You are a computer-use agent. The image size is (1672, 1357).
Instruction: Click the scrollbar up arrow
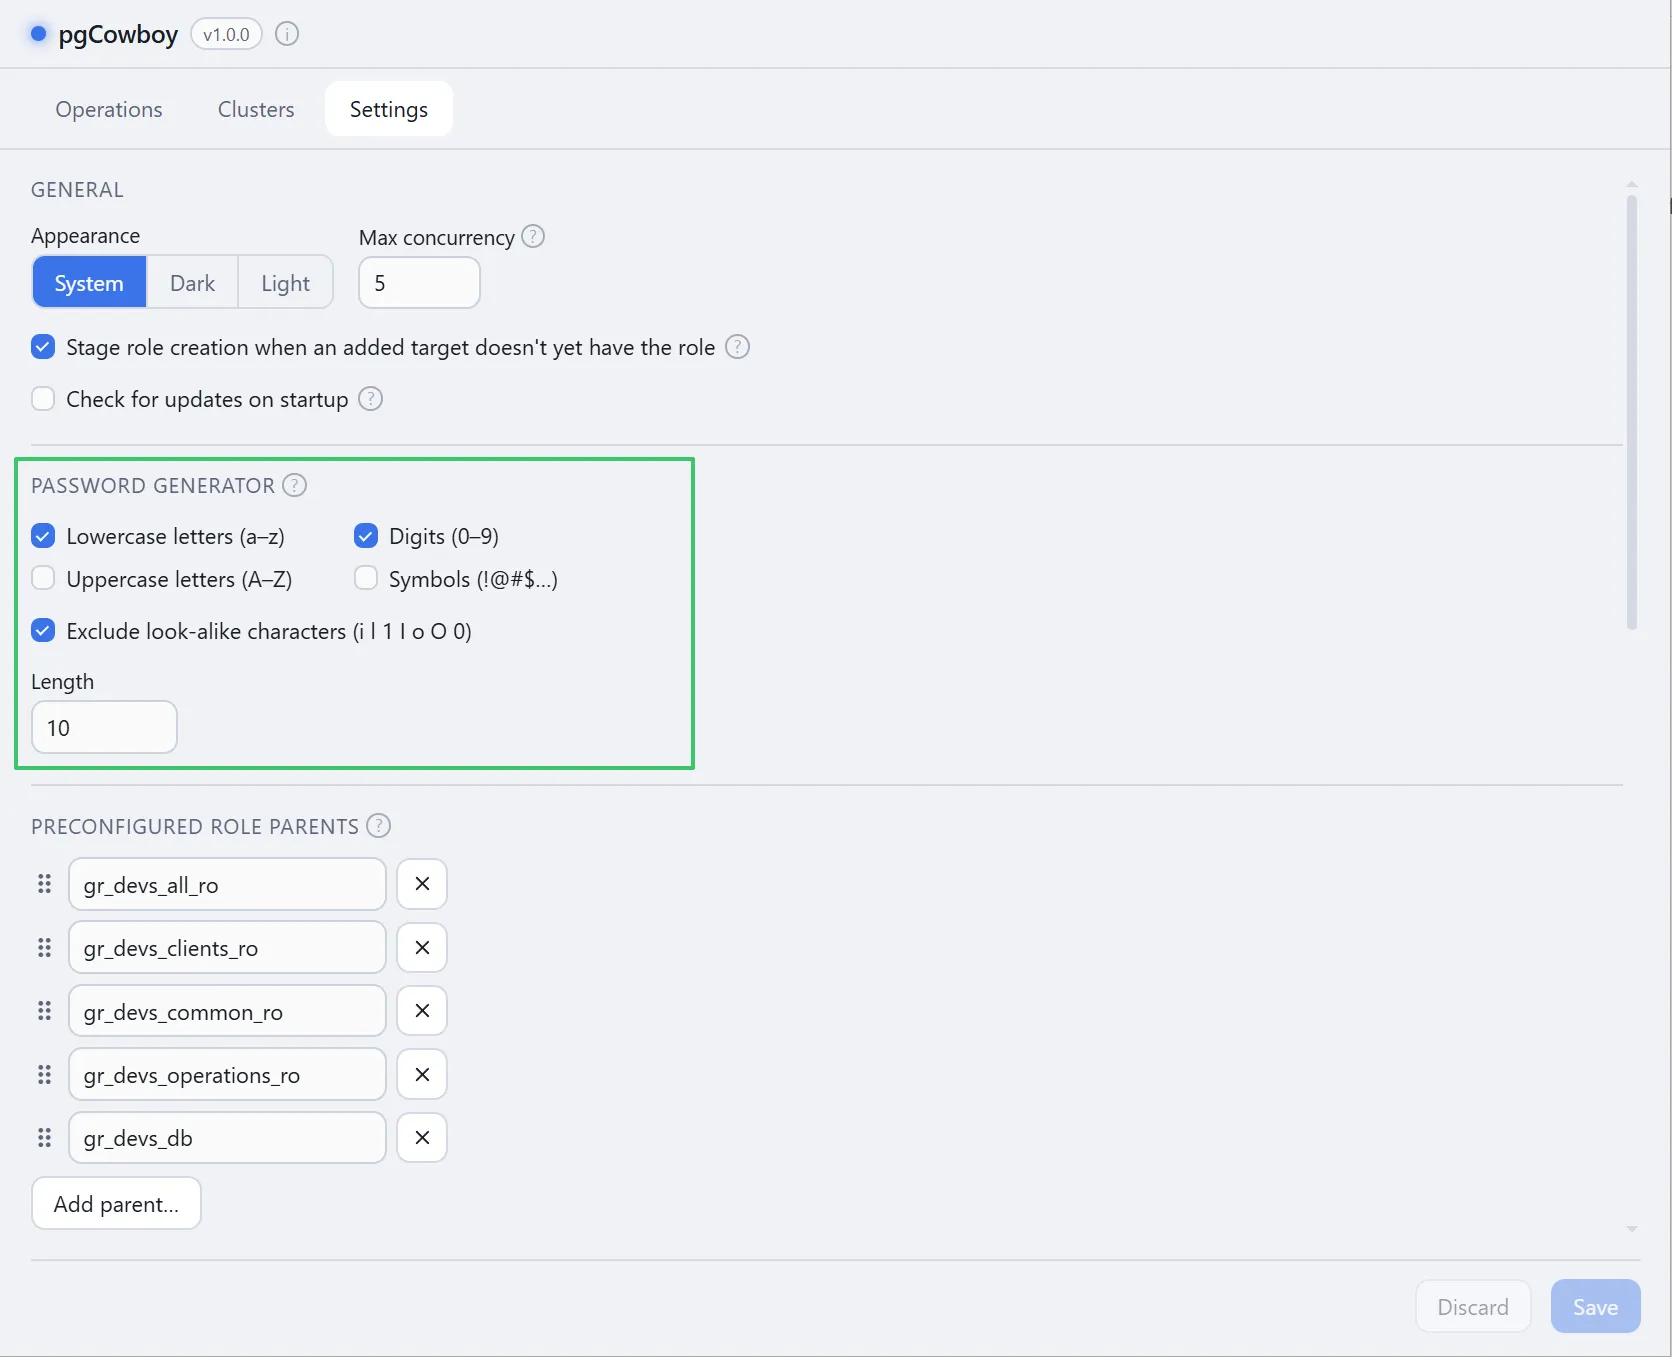(x=1631, y=185)
